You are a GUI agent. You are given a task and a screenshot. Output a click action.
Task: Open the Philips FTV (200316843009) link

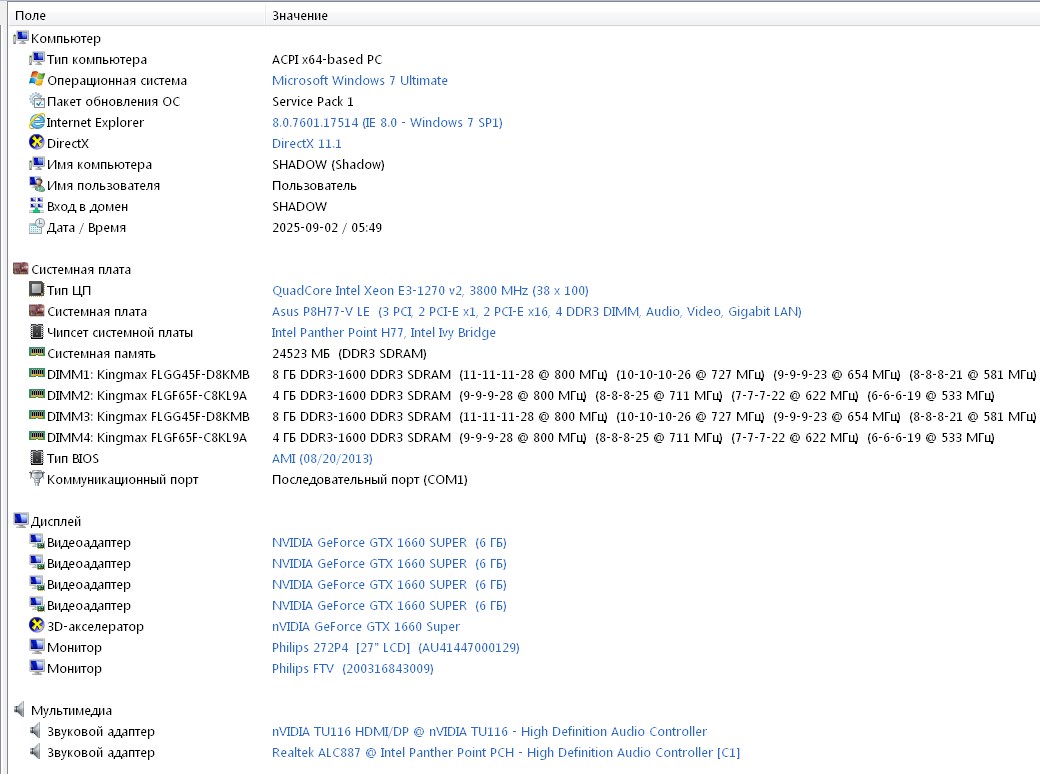point(353,669)
